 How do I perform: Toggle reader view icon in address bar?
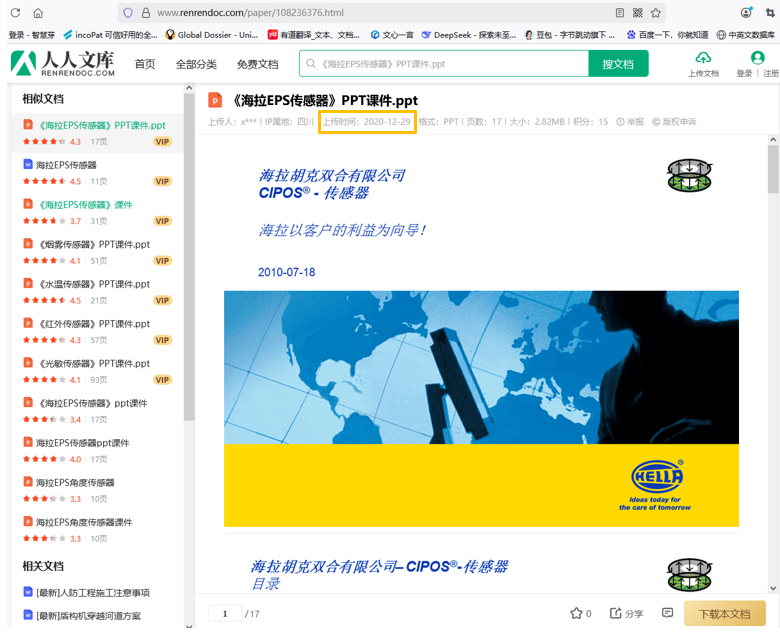pyautogui.click(x=620, y=13)
